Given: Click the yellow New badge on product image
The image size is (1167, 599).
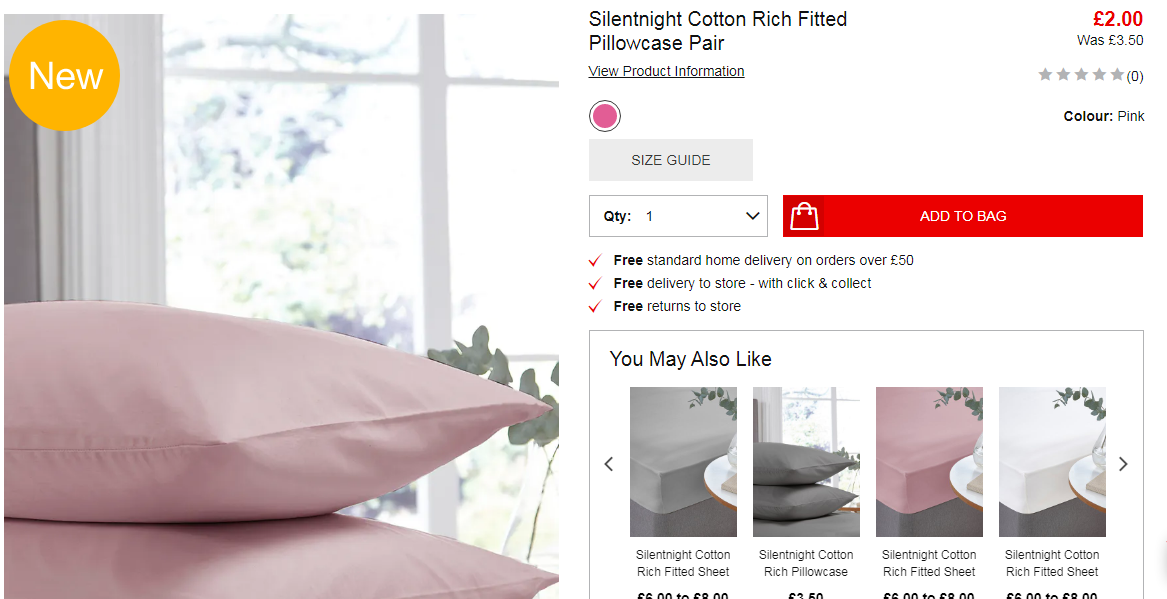Looking at the screenshot, I should pos(64,75).
